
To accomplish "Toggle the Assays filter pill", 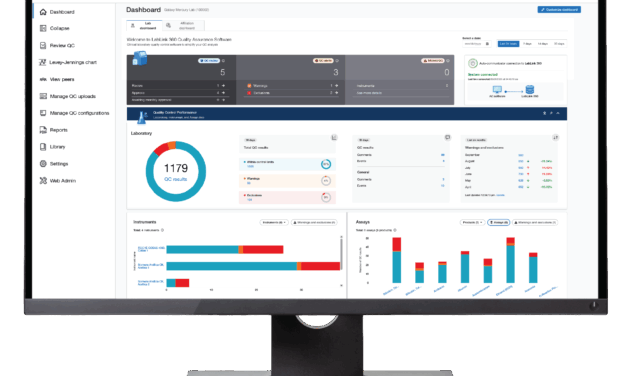I will [498, 222].
